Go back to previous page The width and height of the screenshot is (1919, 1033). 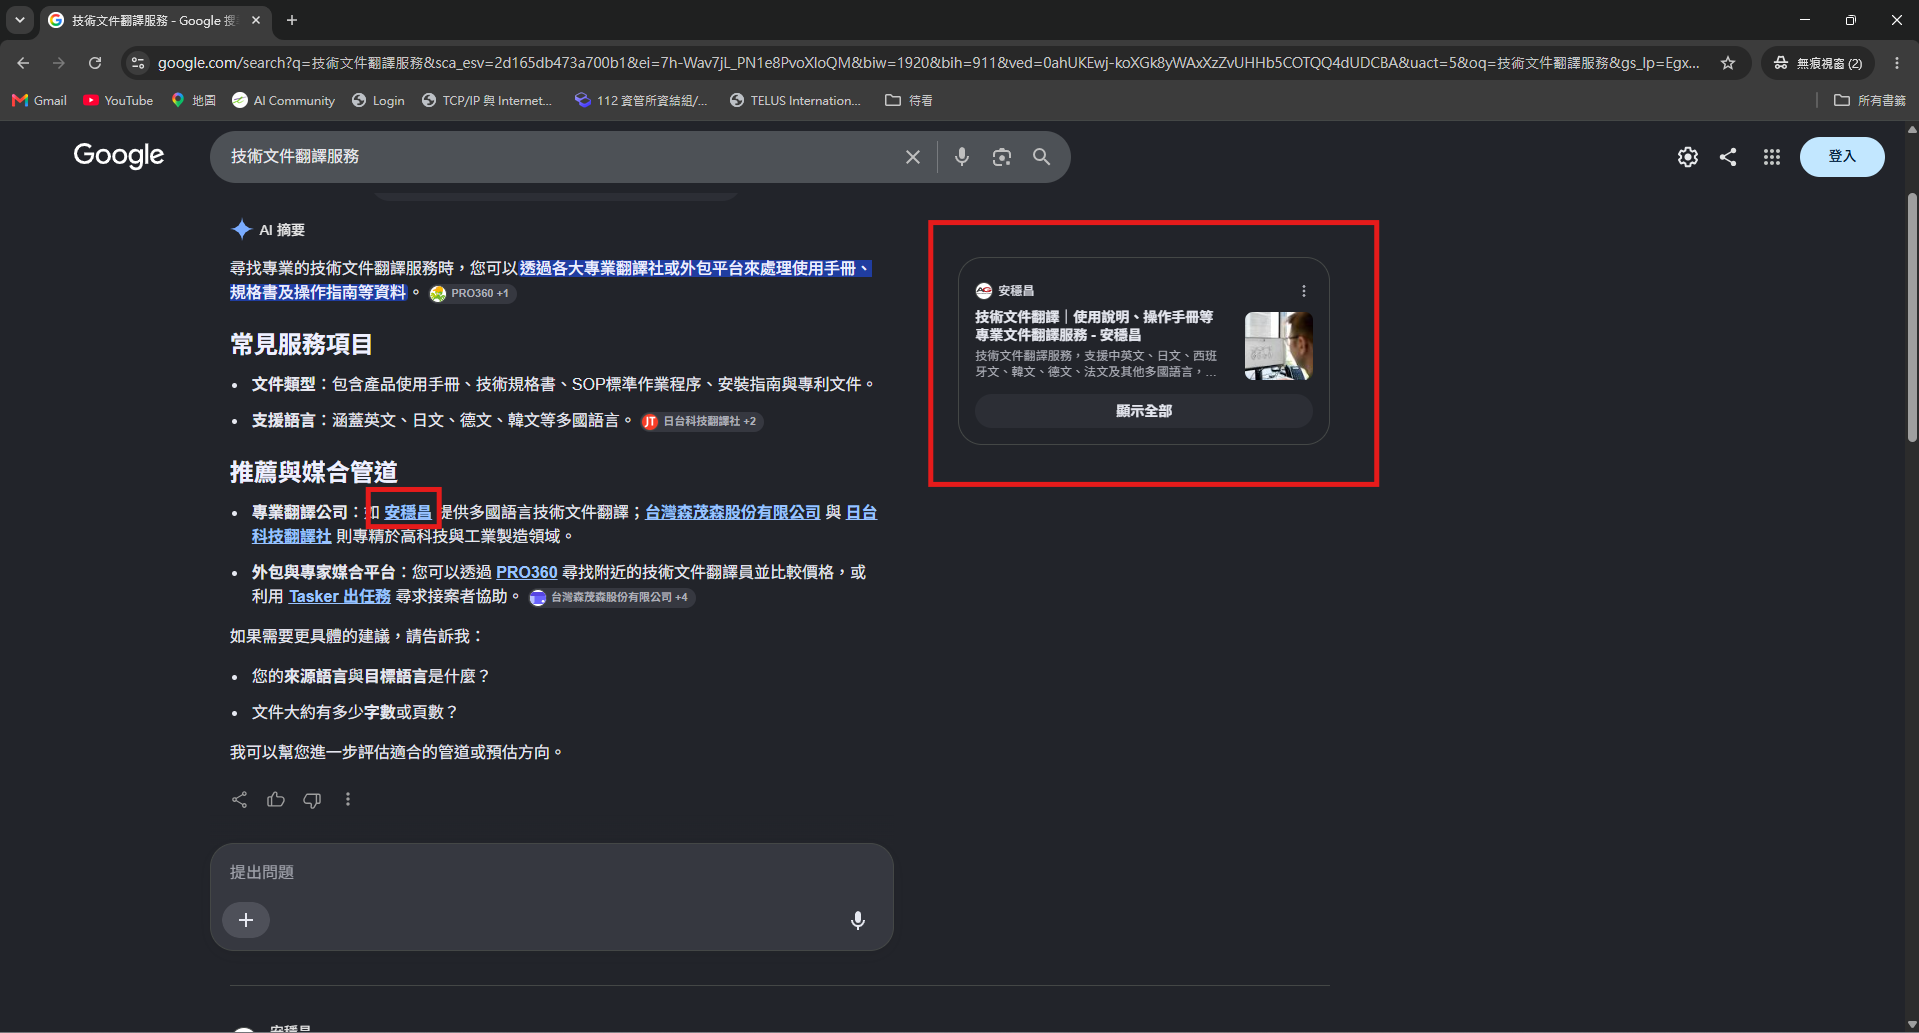[23, 63]
